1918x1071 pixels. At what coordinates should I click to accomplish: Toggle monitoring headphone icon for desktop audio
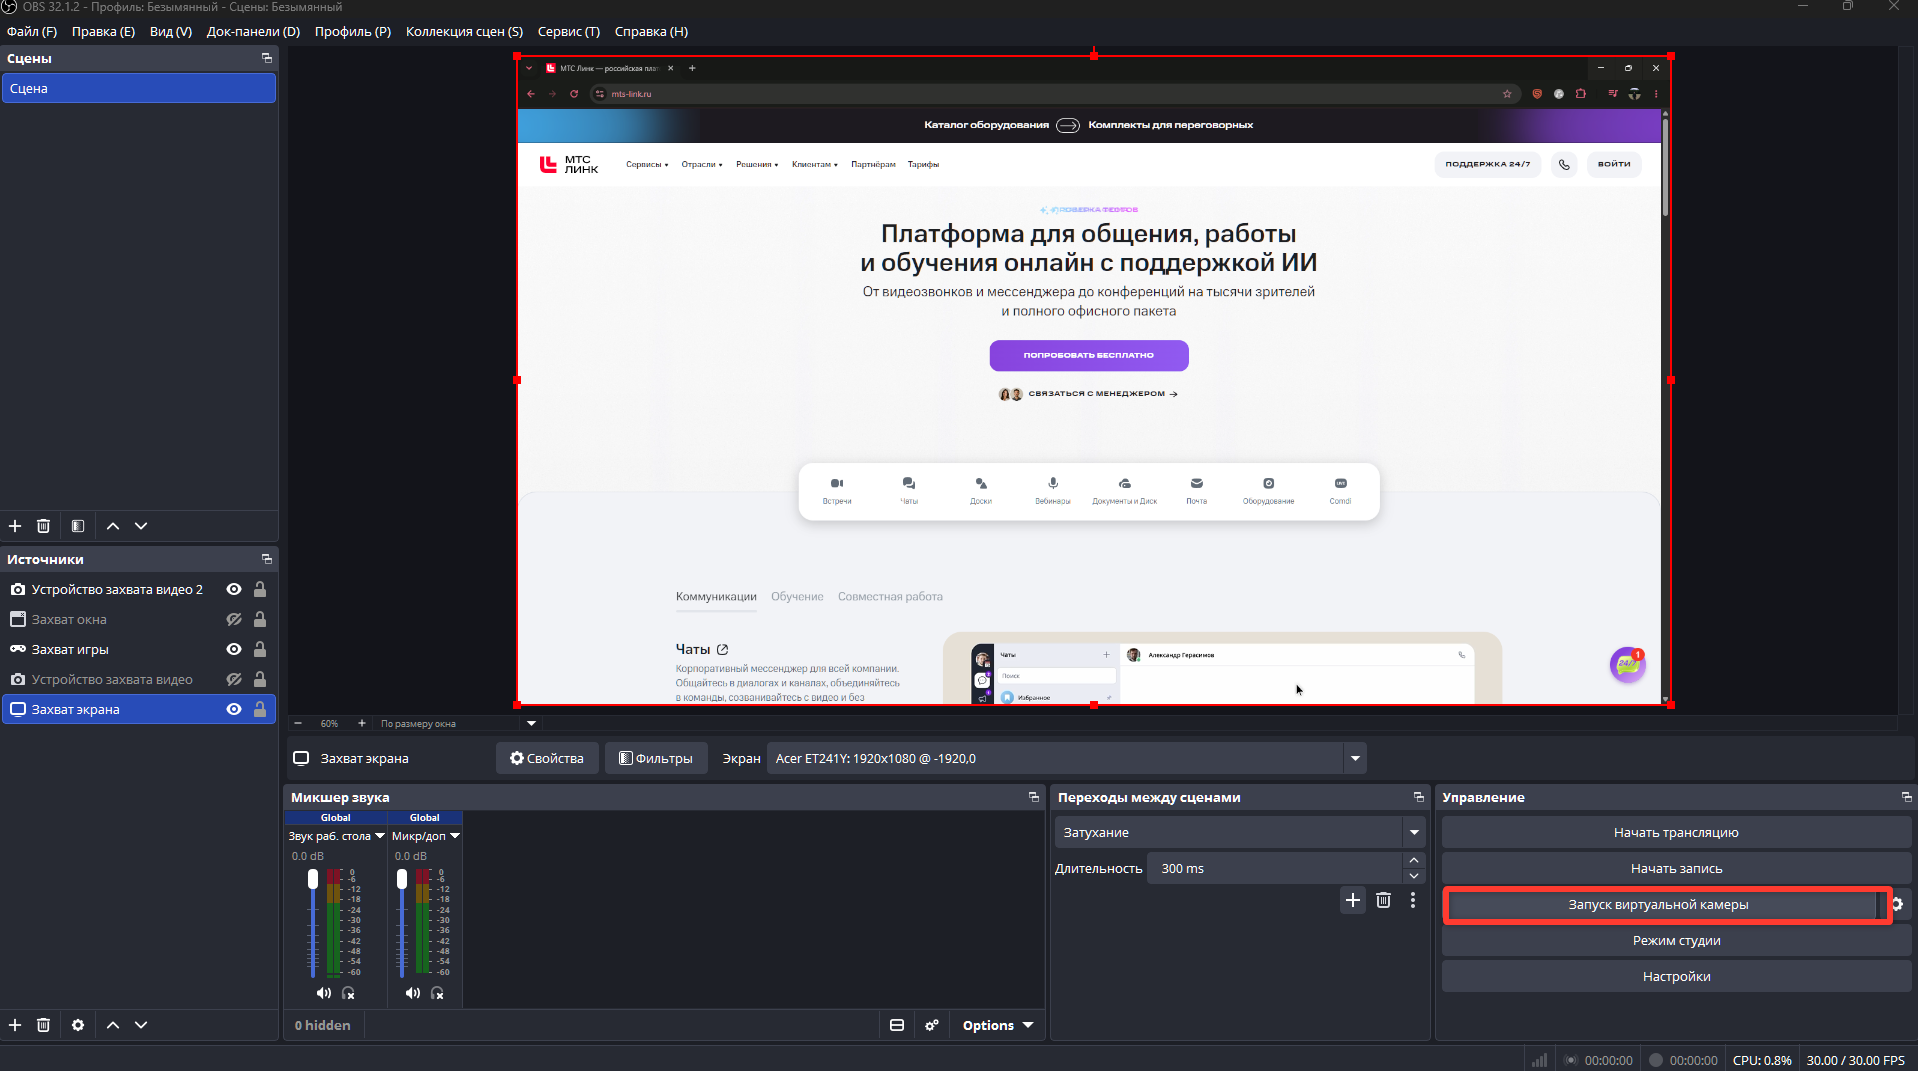pyautogui.click(x=348, y=993)
